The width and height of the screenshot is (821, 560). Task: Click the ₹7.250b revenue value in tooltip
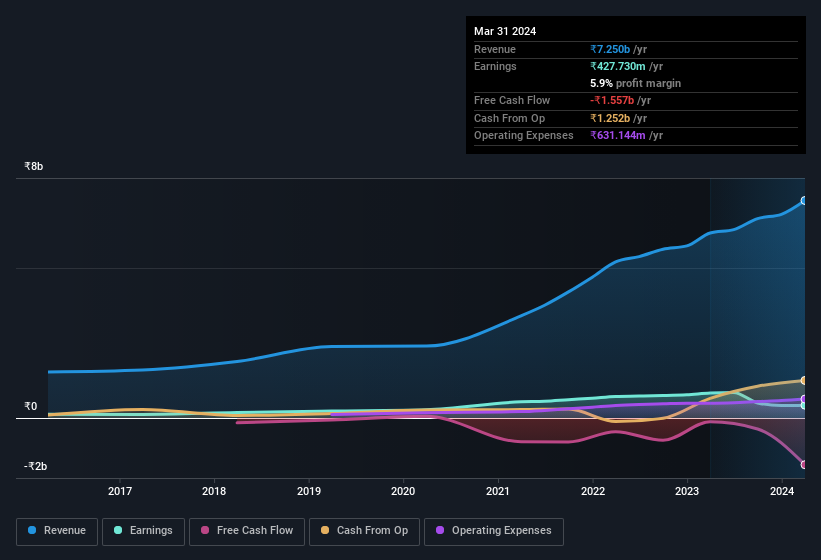point(612,50)
